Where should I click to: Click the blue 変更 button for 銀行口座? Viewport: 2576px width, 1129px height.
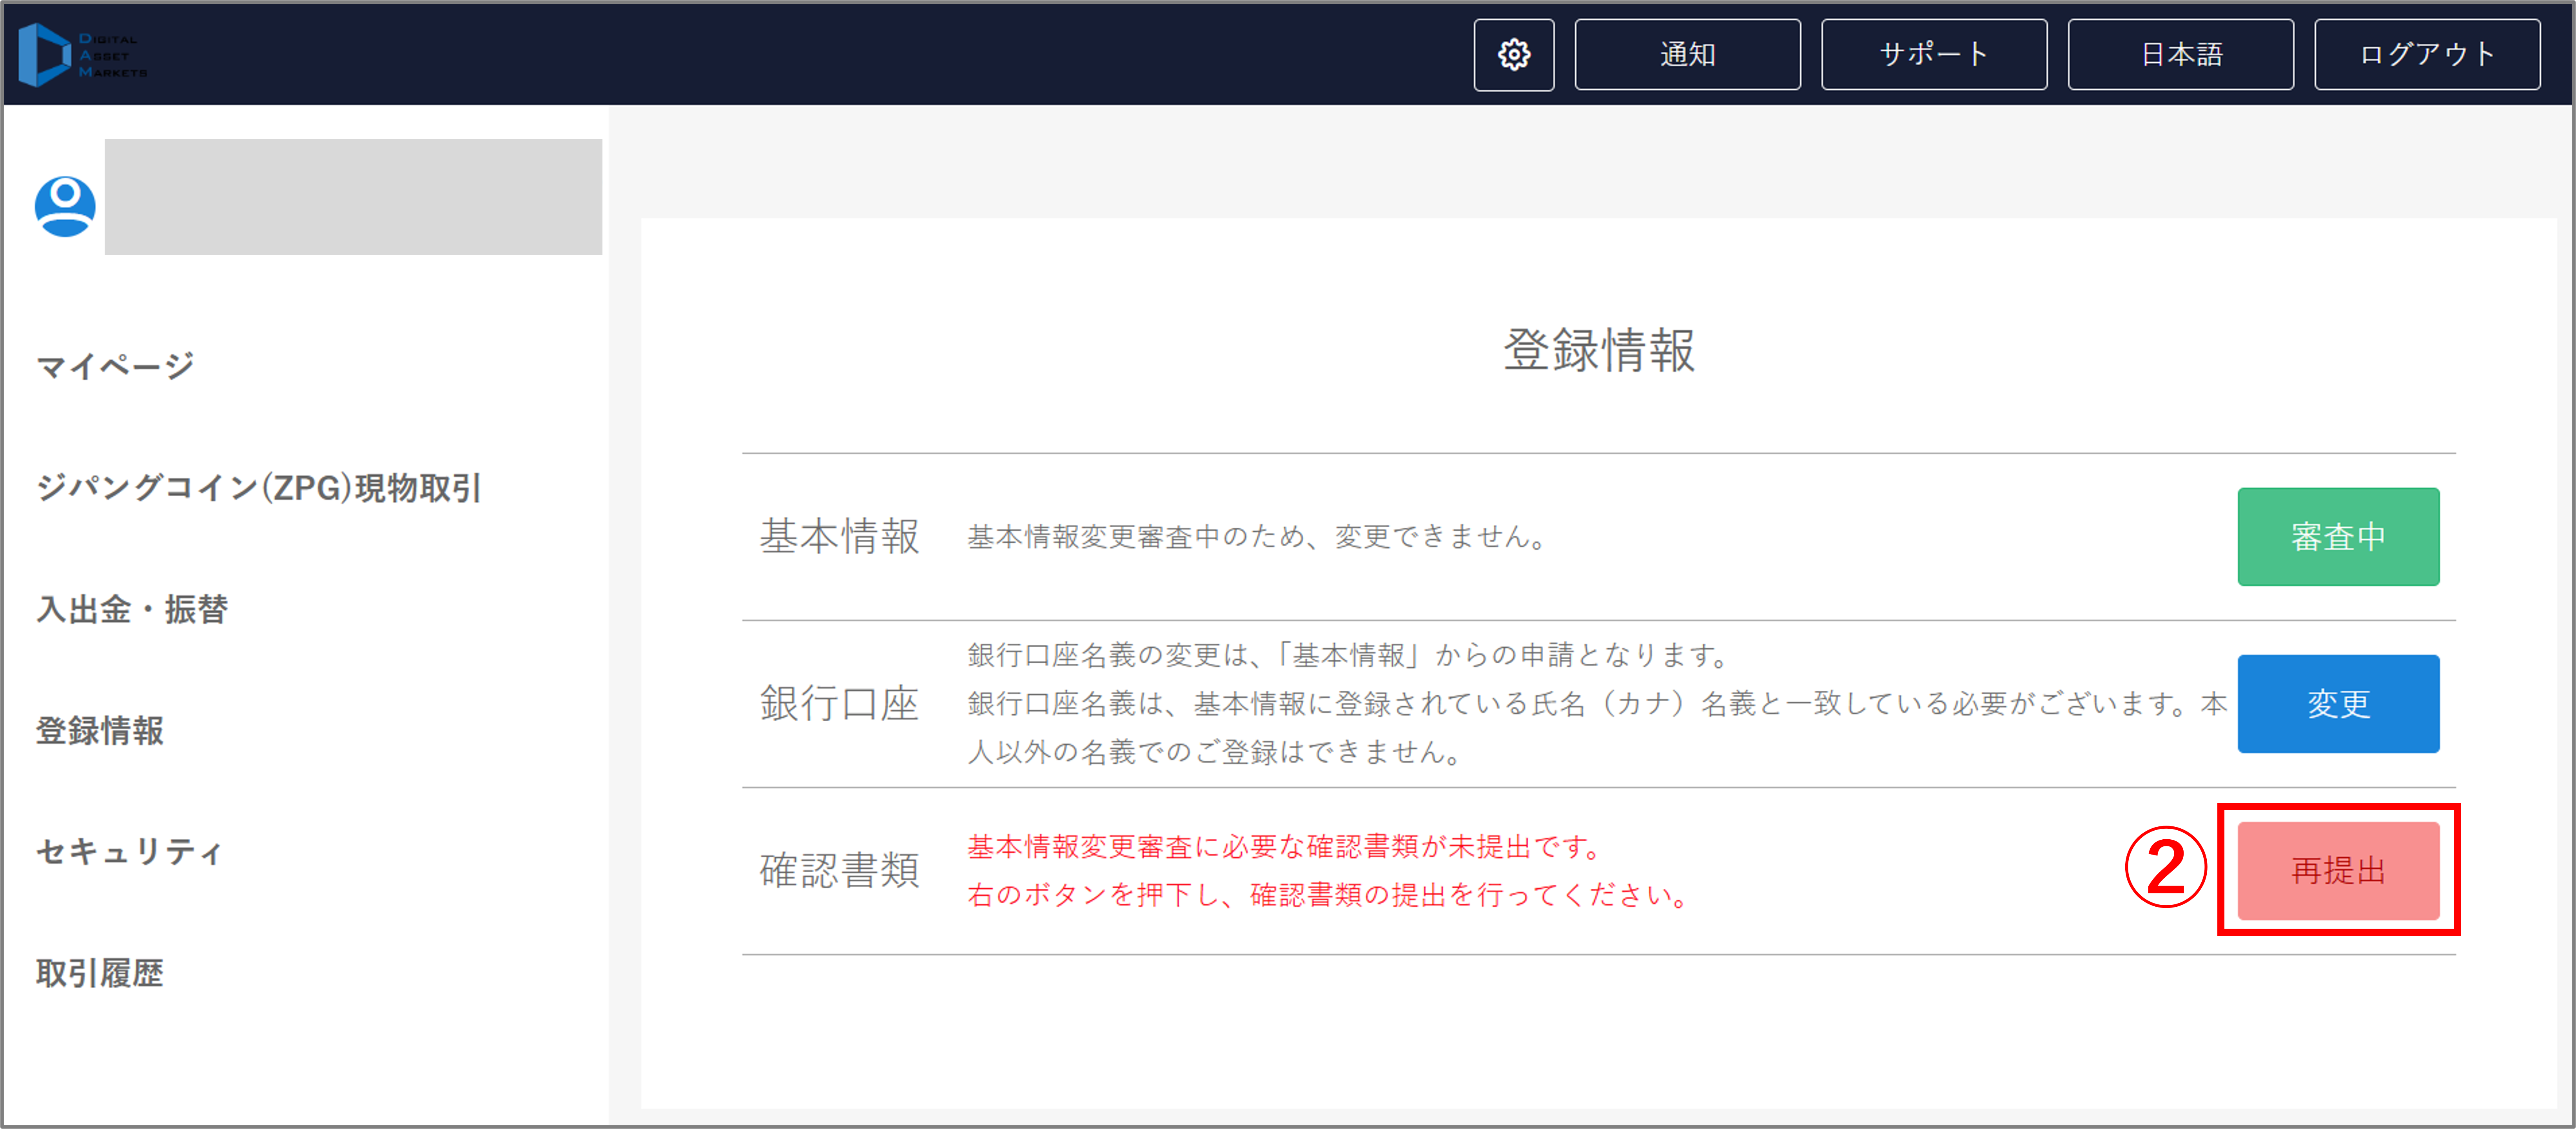tap(2338, 704)
